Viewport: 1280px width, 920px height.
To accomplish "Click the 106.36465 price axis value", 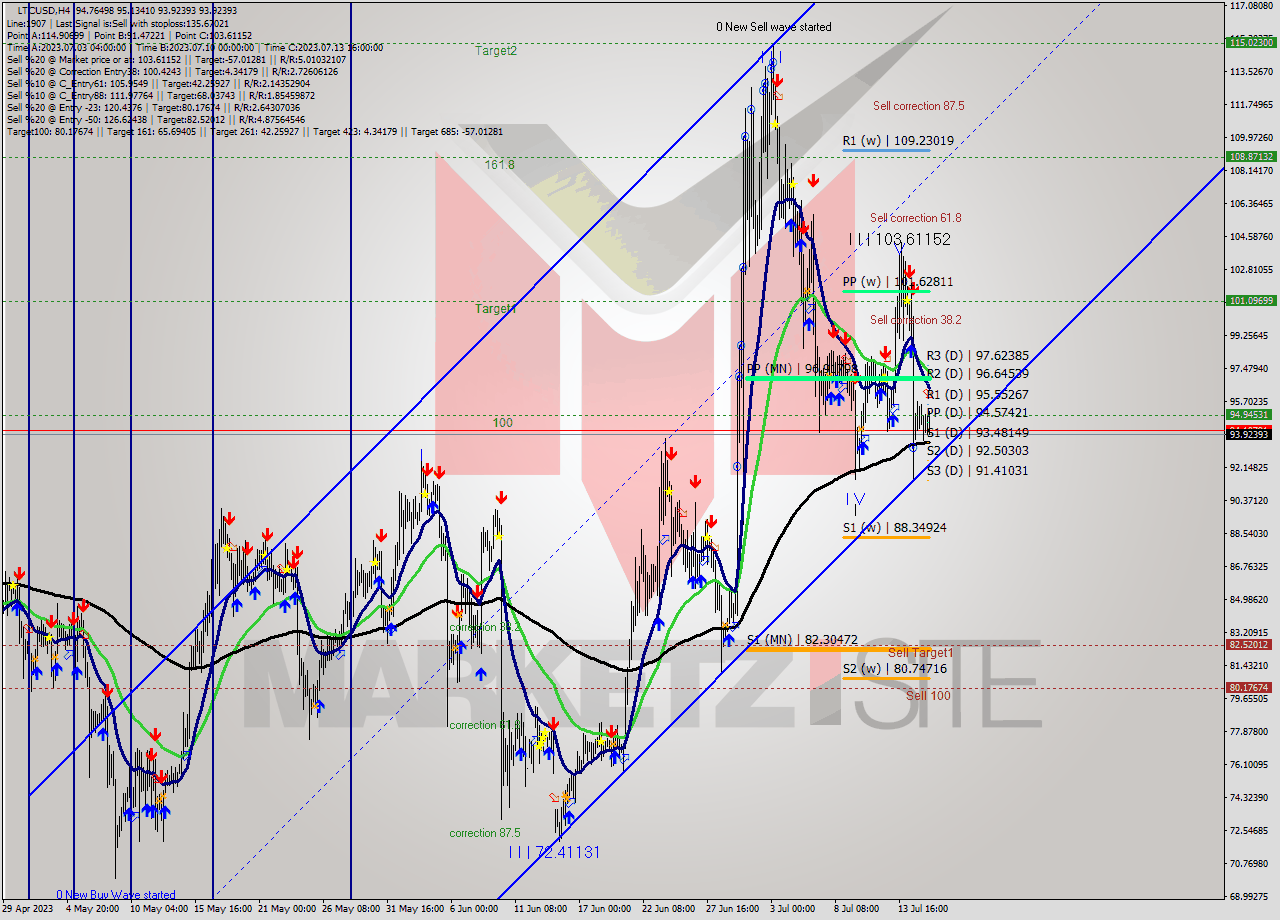I will 1250,203.
